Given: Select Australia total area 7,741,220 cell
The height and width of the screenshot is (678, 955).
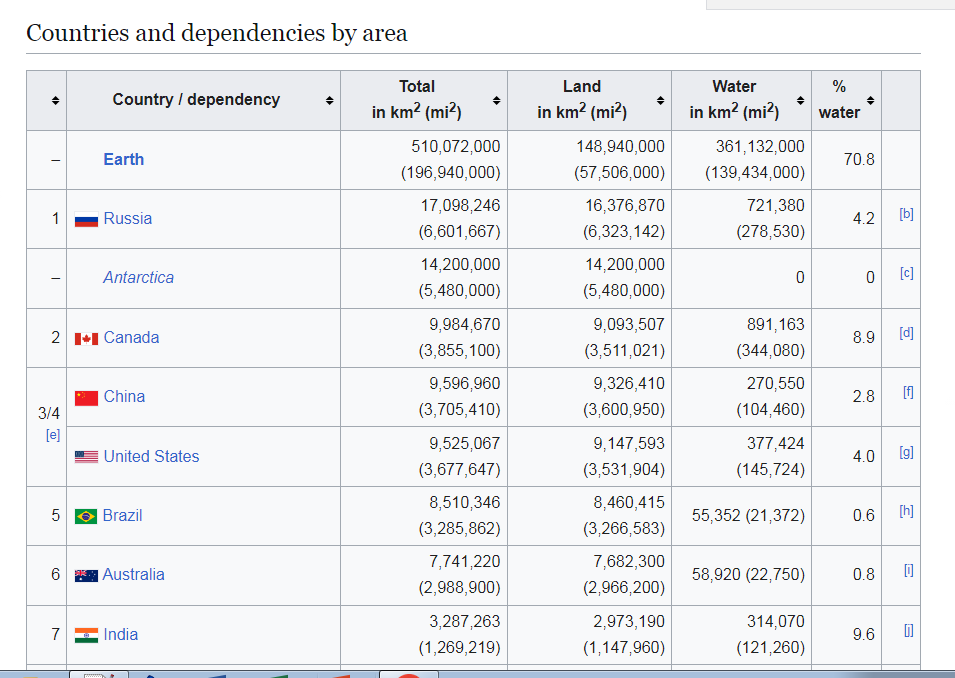Looking at the screenshot, I should [x=424, y=575].
